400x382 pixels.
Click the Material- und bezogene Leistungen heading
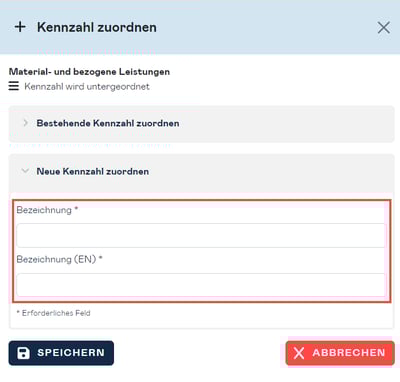tap(89, 71)
